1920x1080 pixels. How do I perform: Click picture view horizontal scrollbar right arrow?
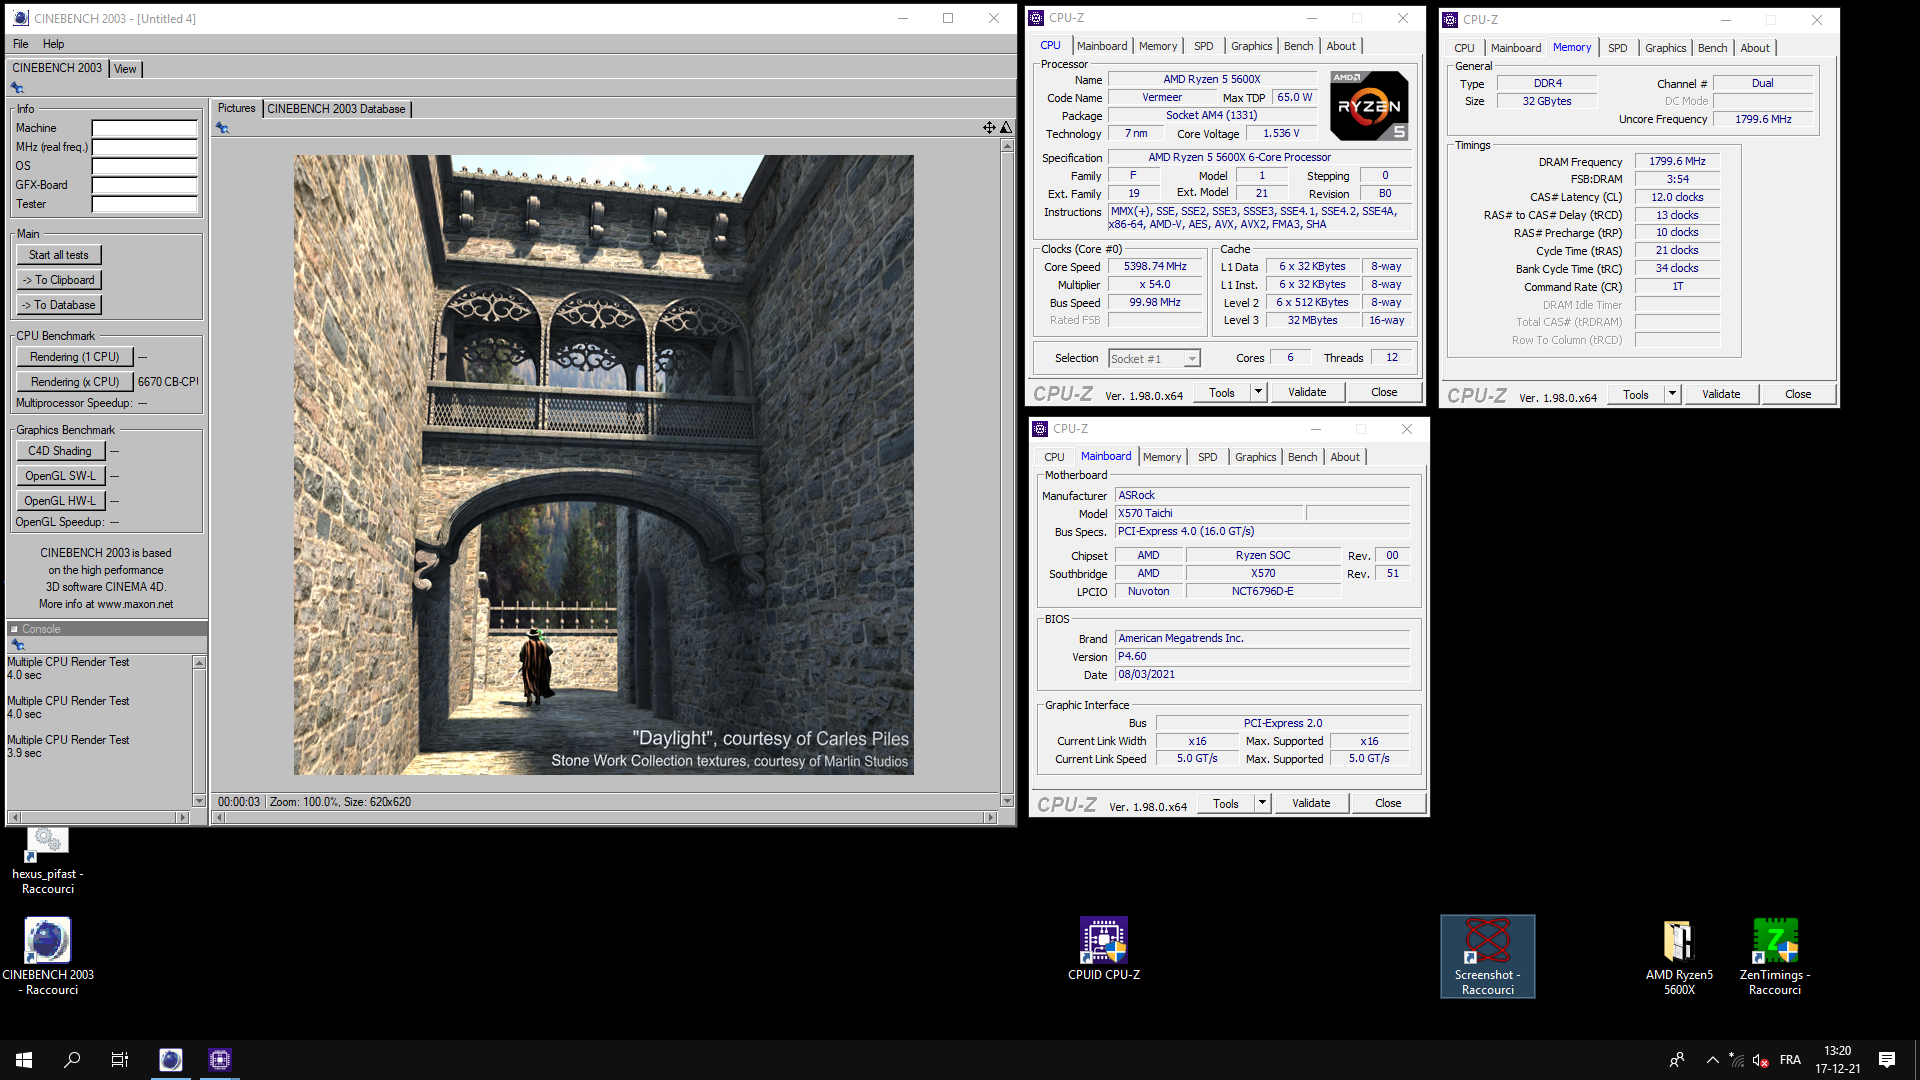coord(991,817)
